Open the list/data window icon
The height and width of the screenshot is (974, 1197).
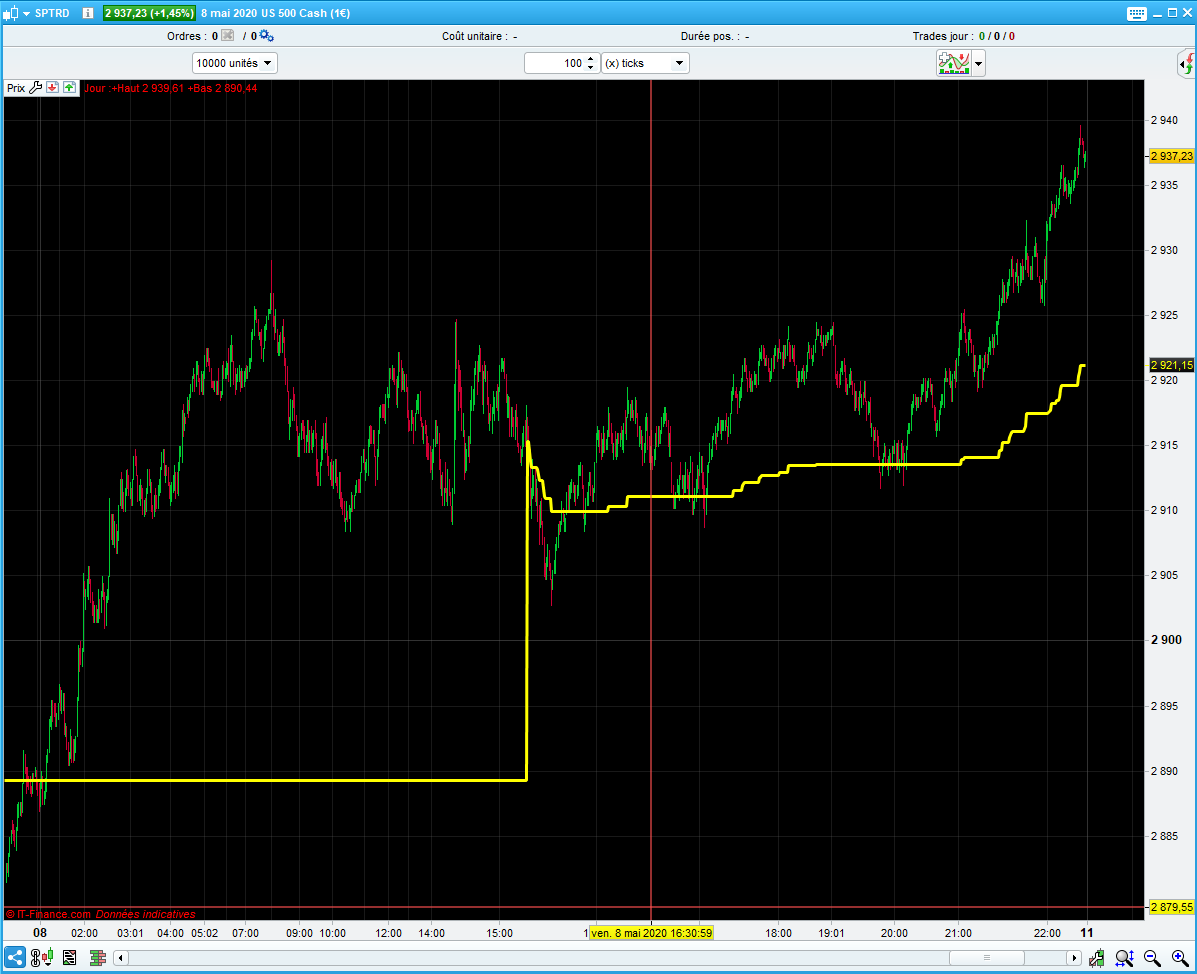(x=69, y=957)
